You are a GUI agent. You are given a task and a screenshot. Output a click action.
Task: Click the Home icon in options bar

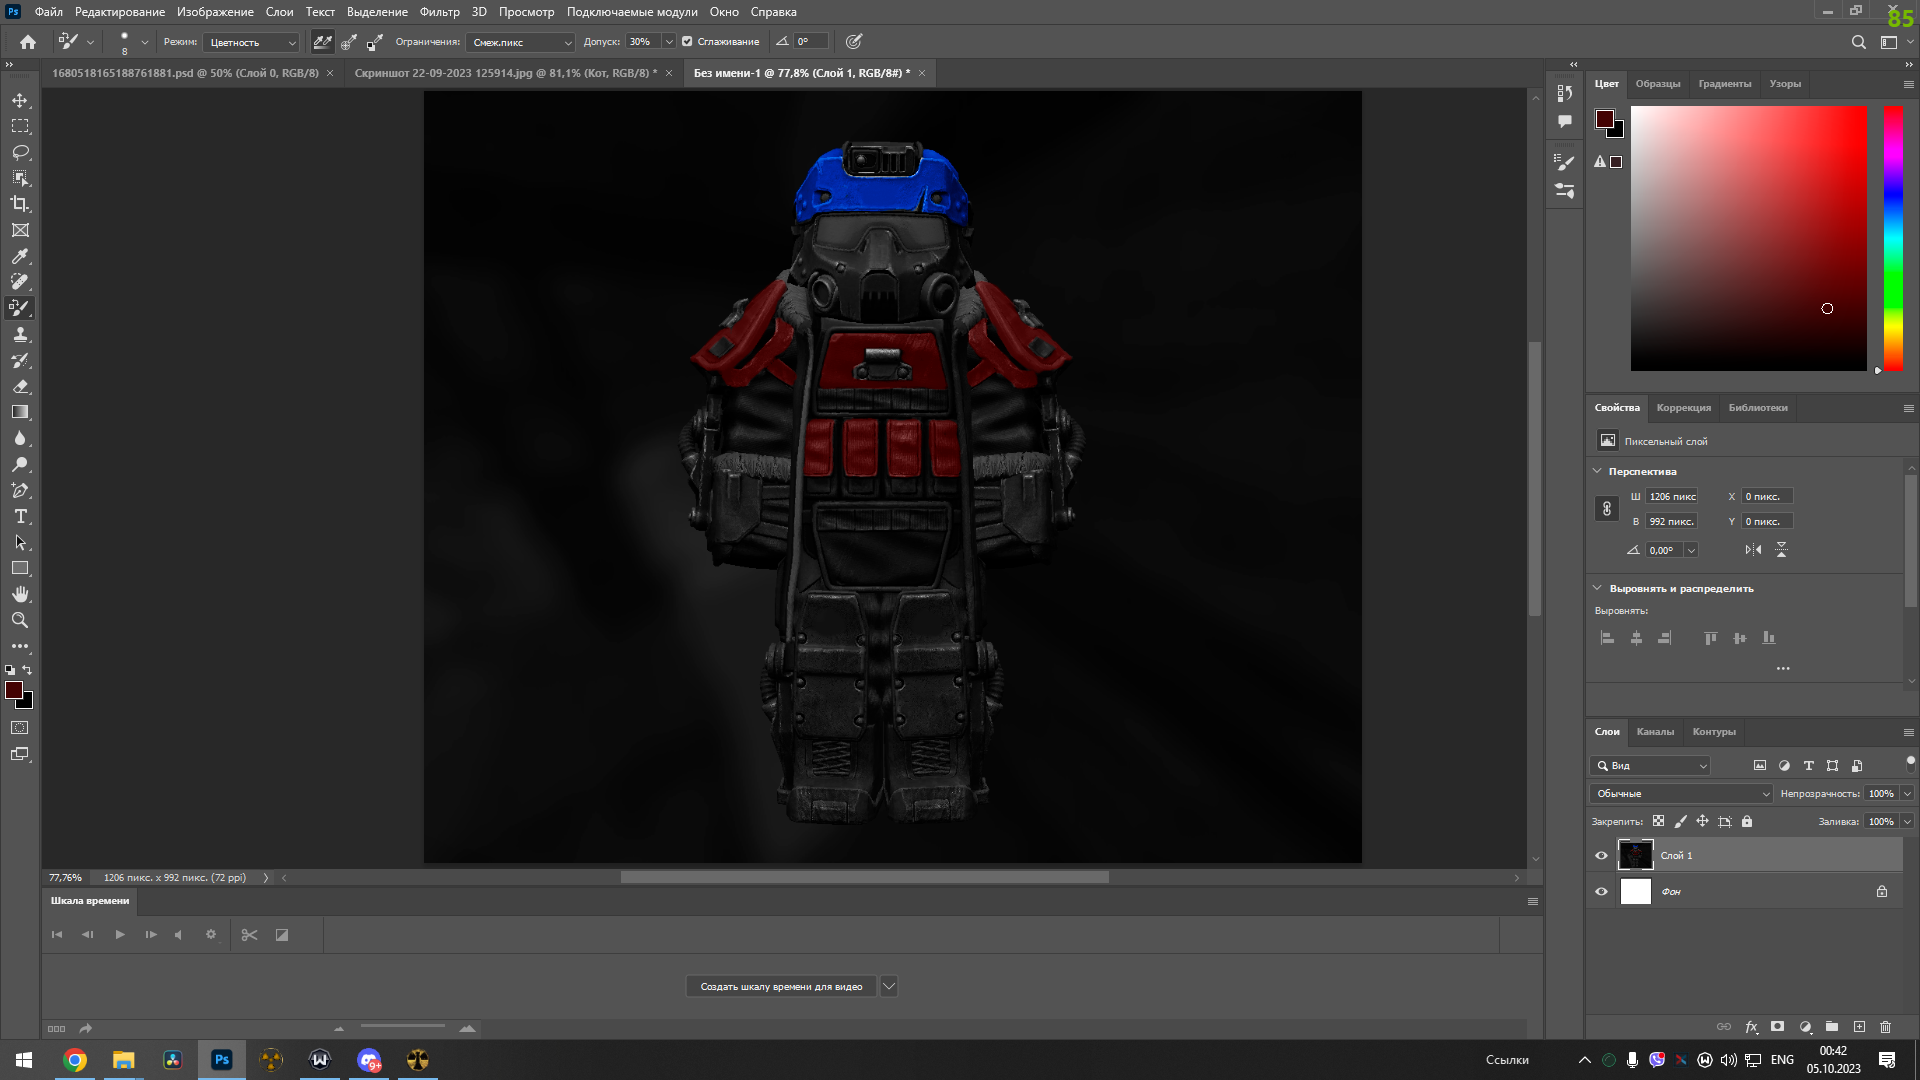[28, 42]
